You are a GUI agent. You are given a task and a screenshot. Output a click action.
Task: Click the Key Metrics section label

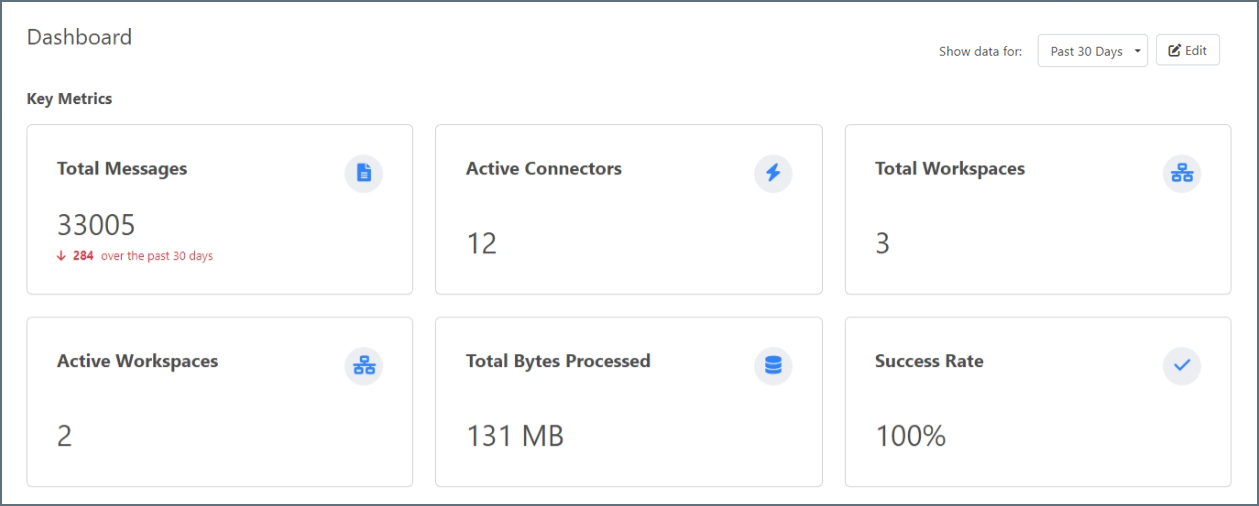click(x=69, y=99)
